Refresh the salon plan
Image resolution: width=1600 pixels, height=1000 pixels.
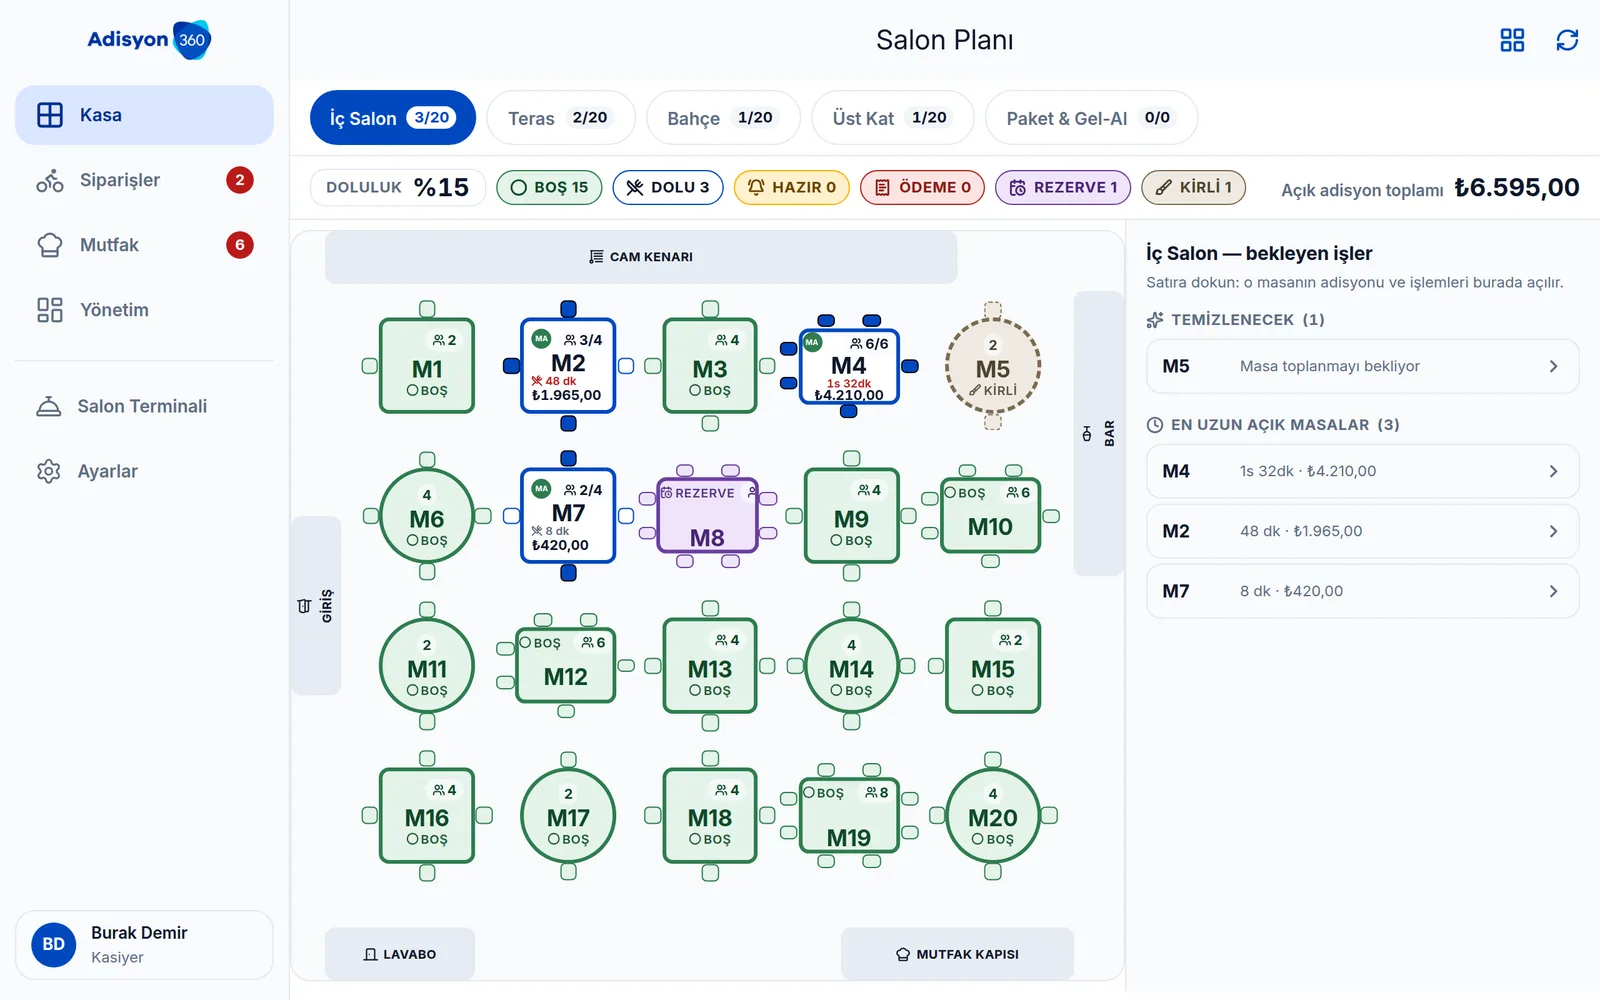point(1567,40)
